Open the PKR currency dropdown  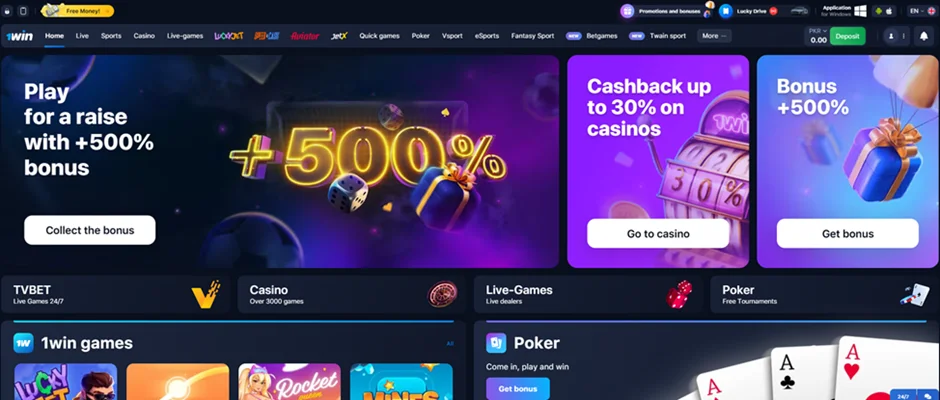818,31
